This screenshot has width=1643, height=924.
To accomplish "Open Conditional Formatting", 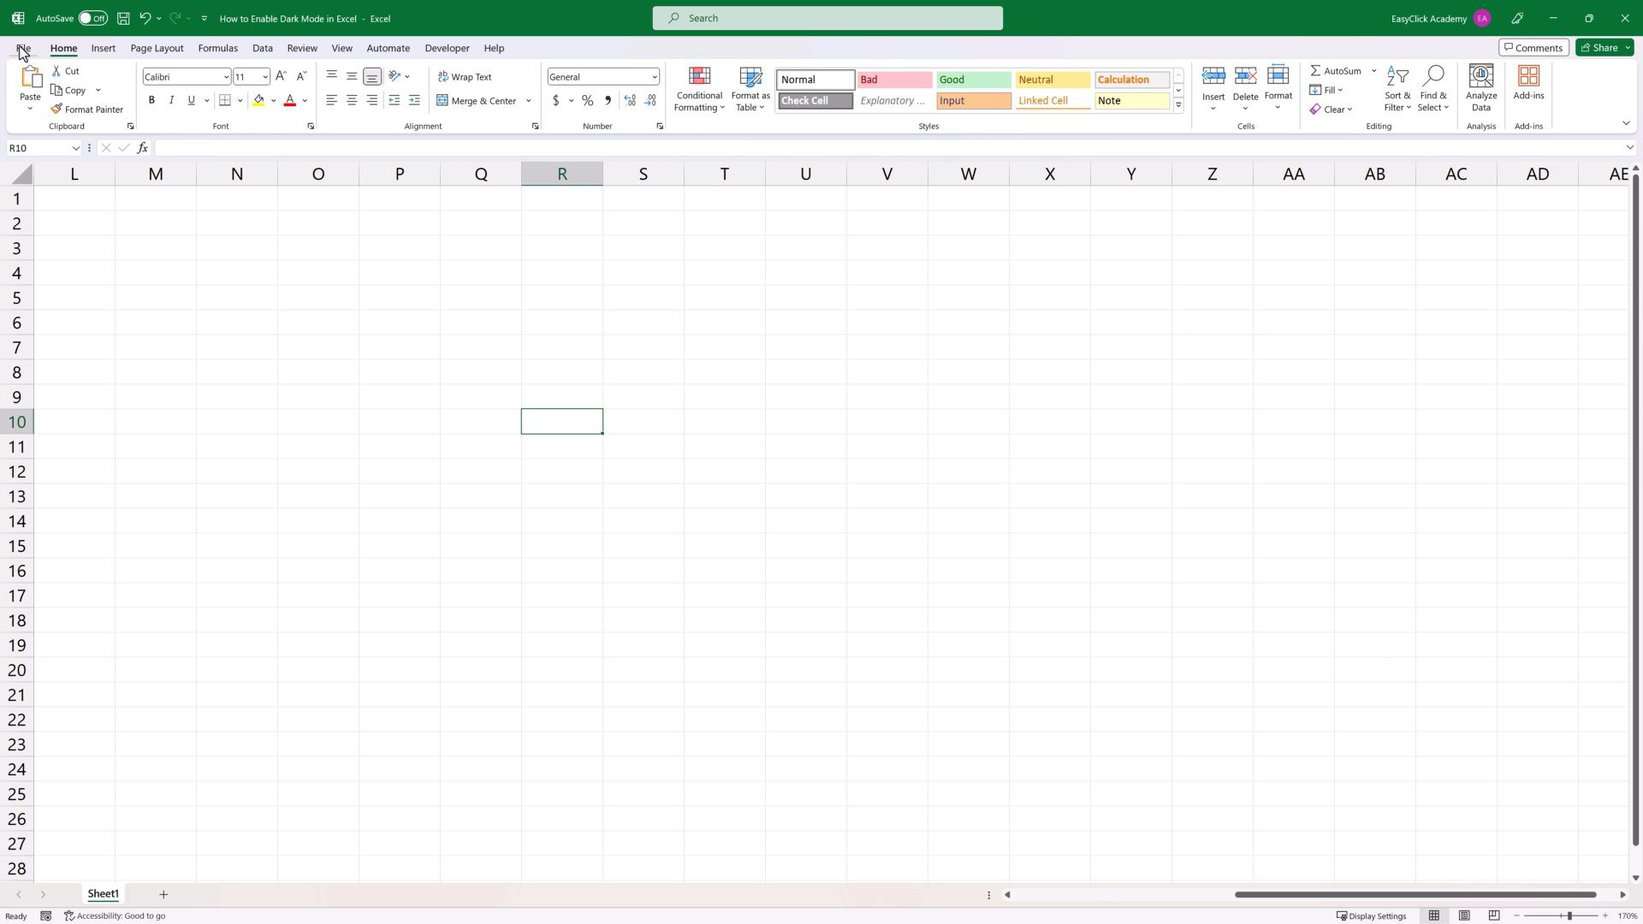I will 699,89.
